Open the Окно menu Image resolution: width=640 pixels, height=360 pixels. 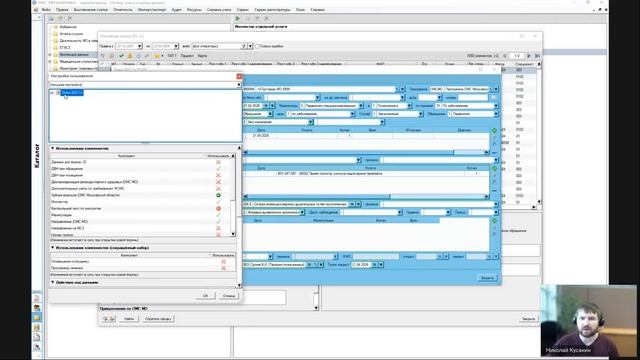pyautogui.click(x=300, y=9)
